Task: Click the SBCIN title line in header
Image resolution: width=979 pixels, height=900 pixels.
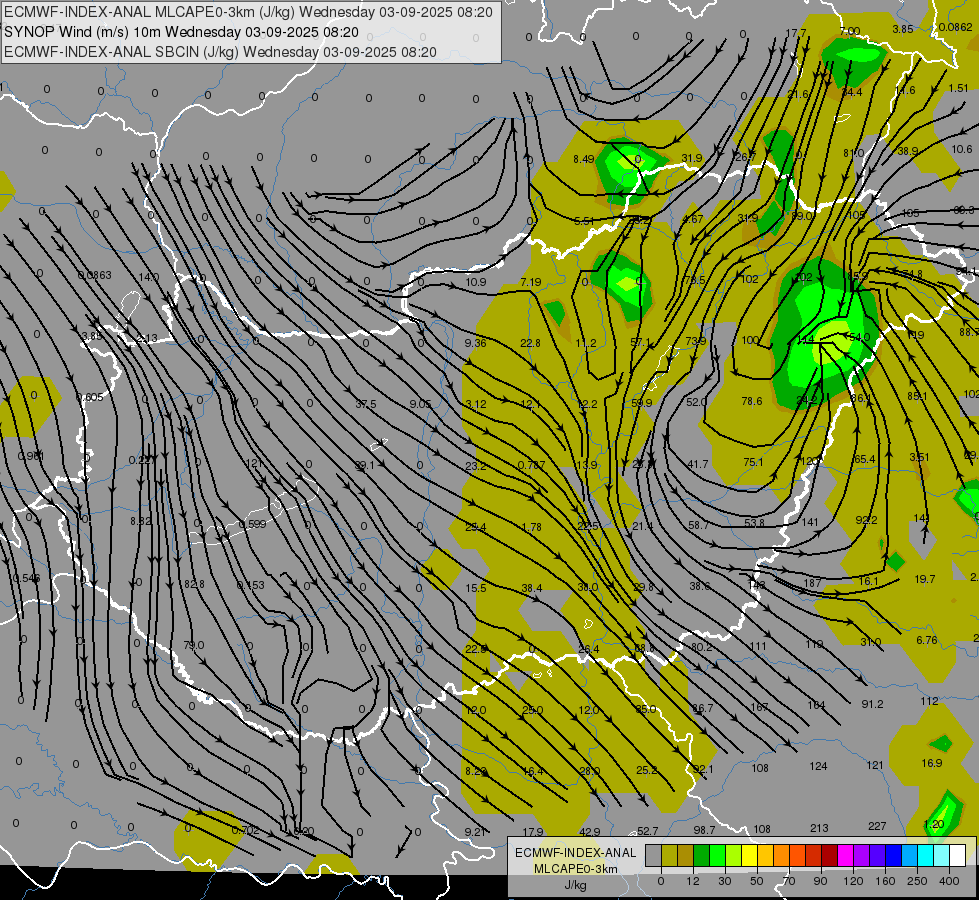Action: pos(220,52)
